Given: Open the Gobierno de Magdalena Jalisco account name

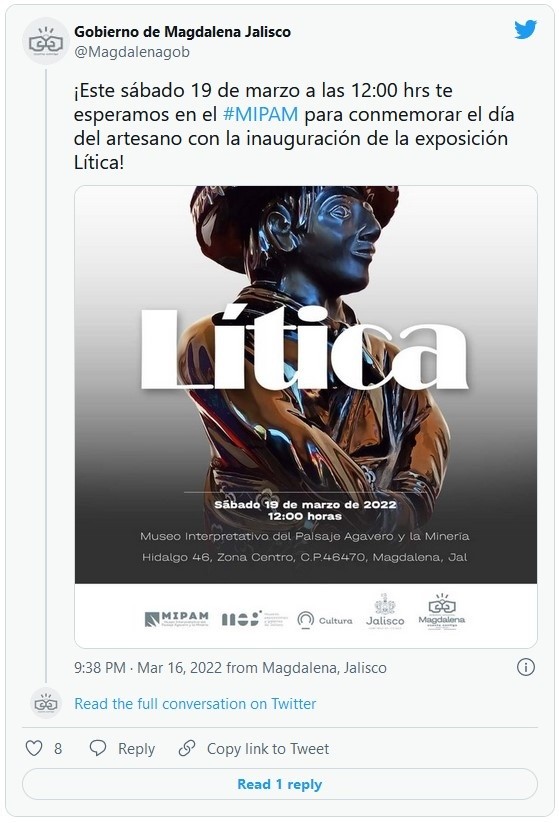Looking at the screenshot, I should coord(182,31).
